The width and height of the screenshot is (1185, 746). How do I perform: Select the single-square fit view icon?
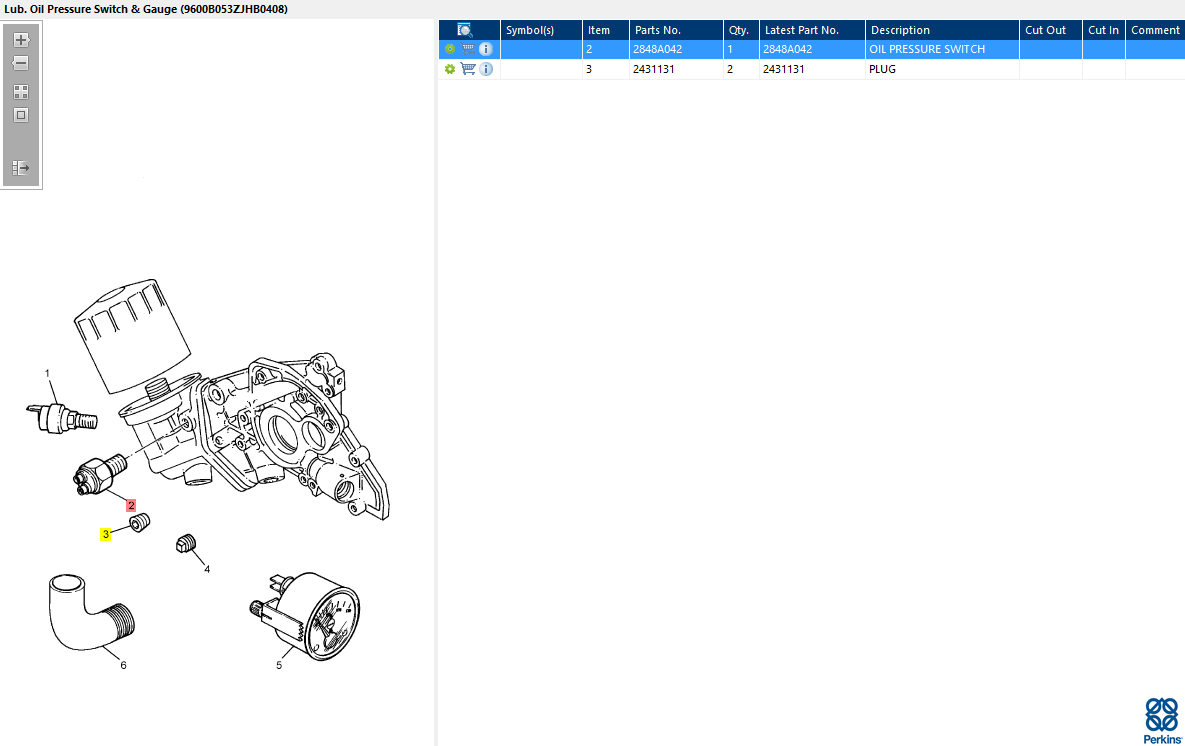click(21, 116)
